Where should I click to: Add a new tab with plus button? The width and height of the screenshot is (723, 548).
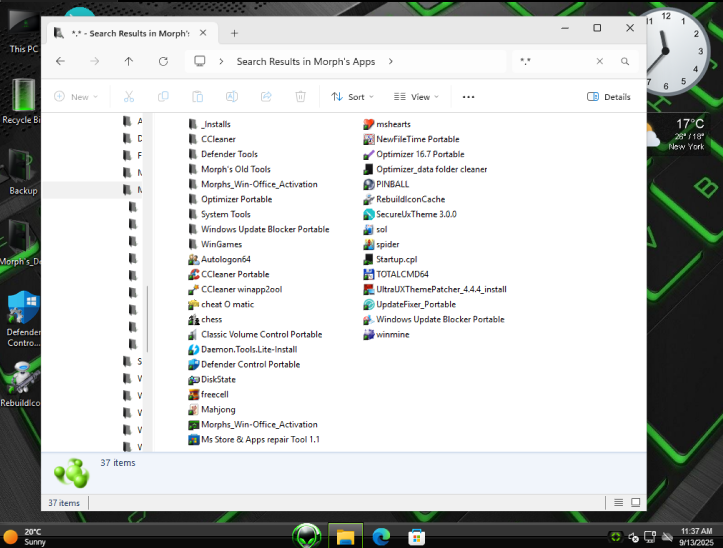234,33
